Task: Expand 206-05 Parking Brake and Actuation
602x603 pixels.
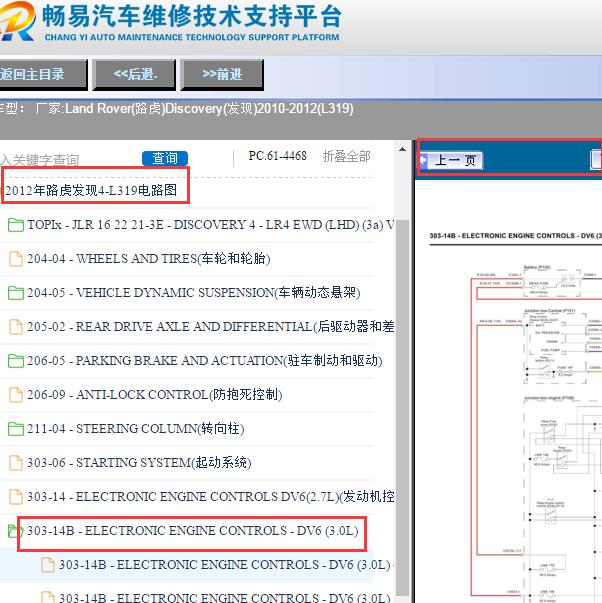Action: (205, 361)
